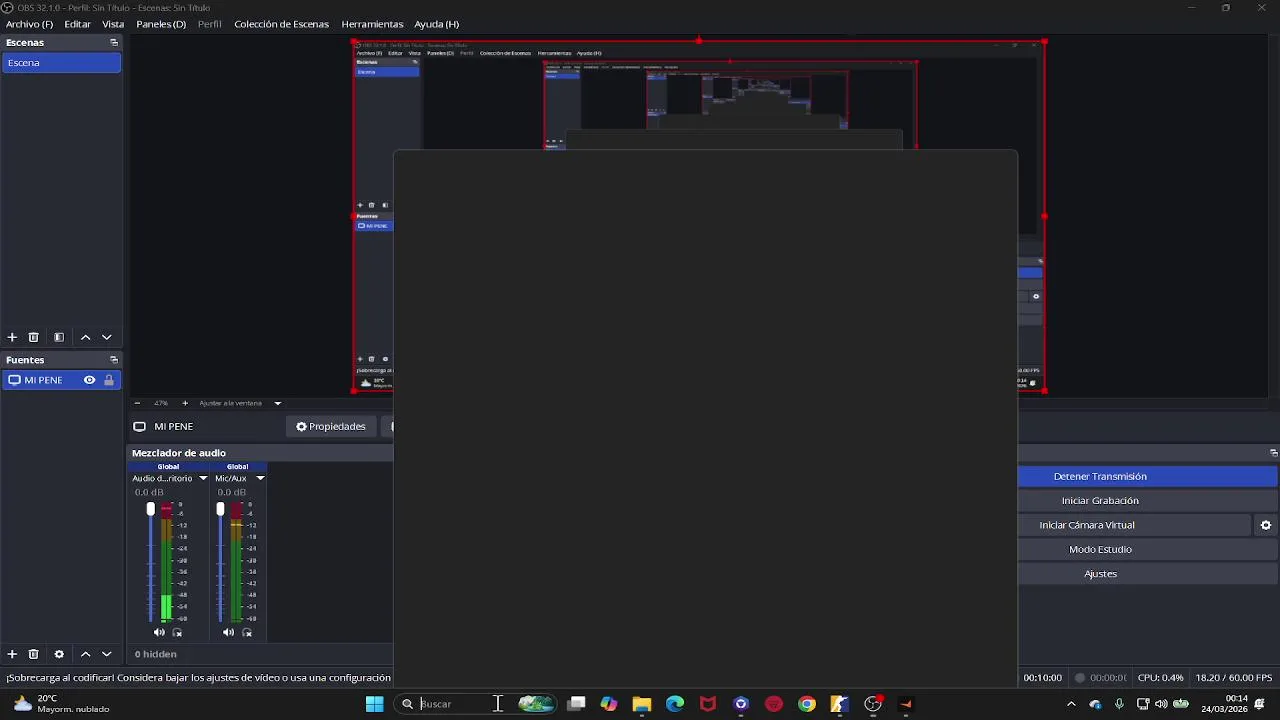Open virtual camera settings gear icon
The width and height of the screenshot is (1280, 720).
pos(1266,525)
